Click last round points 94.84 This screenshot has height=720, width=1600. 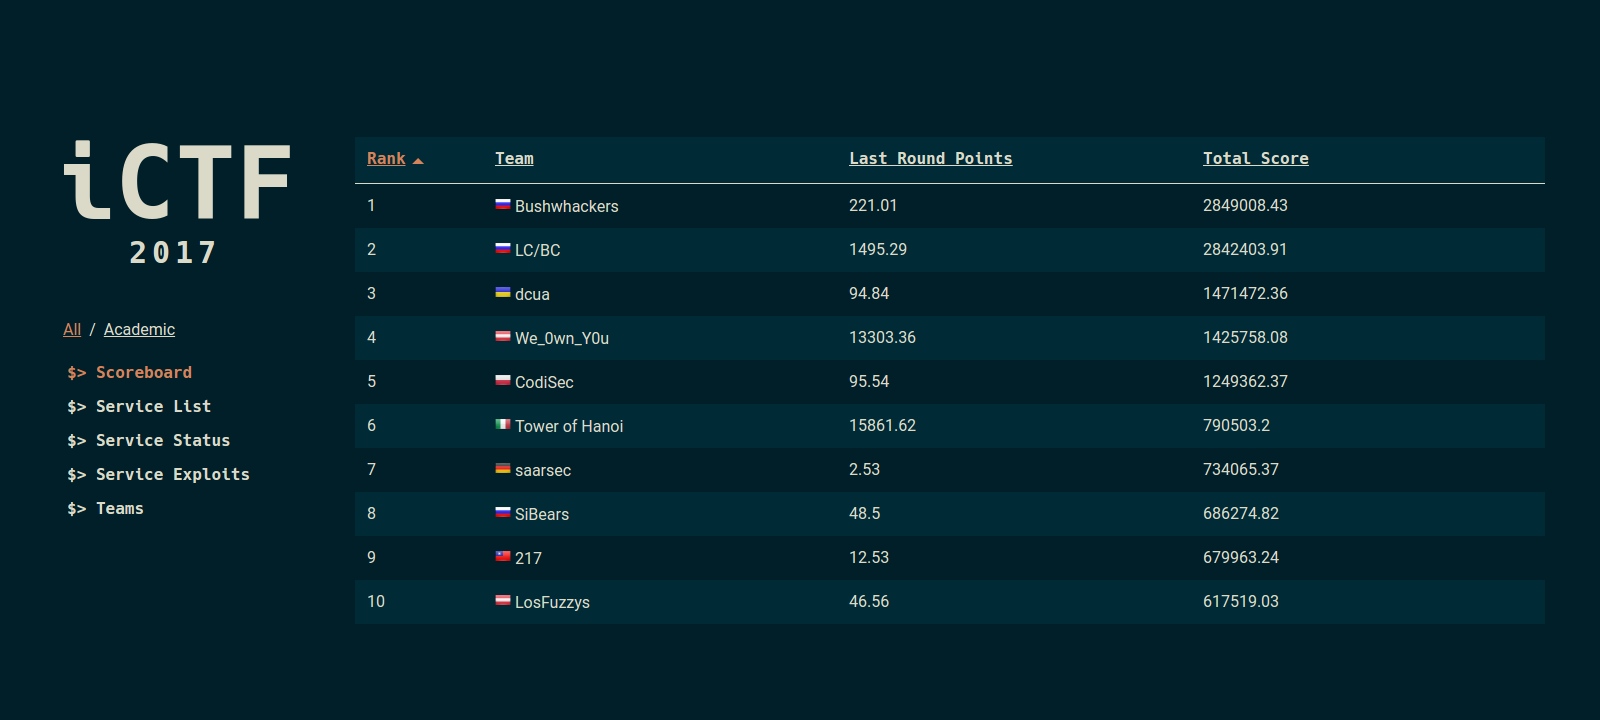point(869,293)
